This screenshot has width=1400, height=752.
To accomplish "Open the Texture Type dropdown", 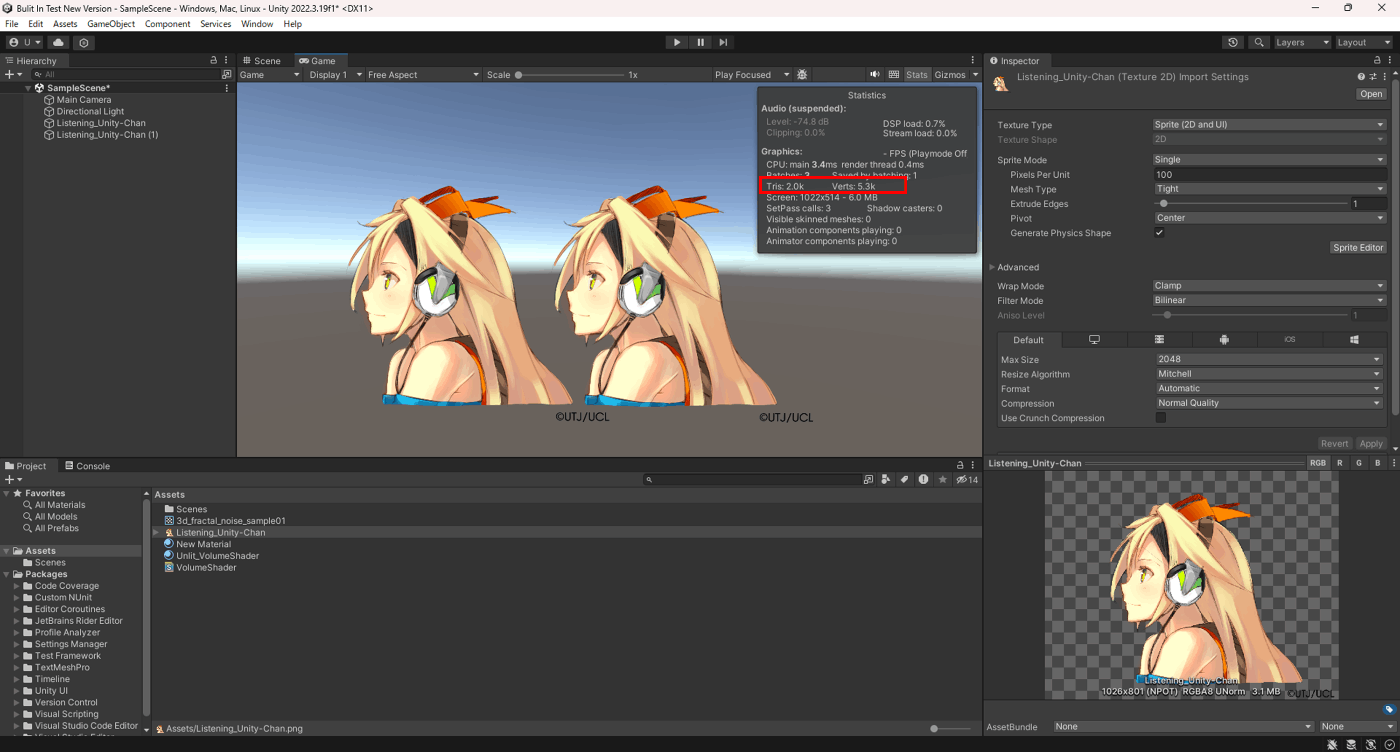I will point(1268,125).
